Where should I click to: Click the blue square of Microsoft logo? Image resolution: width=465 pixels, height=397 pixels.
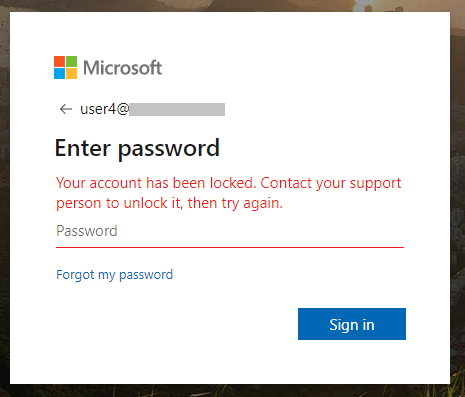(x=59, y=73)
